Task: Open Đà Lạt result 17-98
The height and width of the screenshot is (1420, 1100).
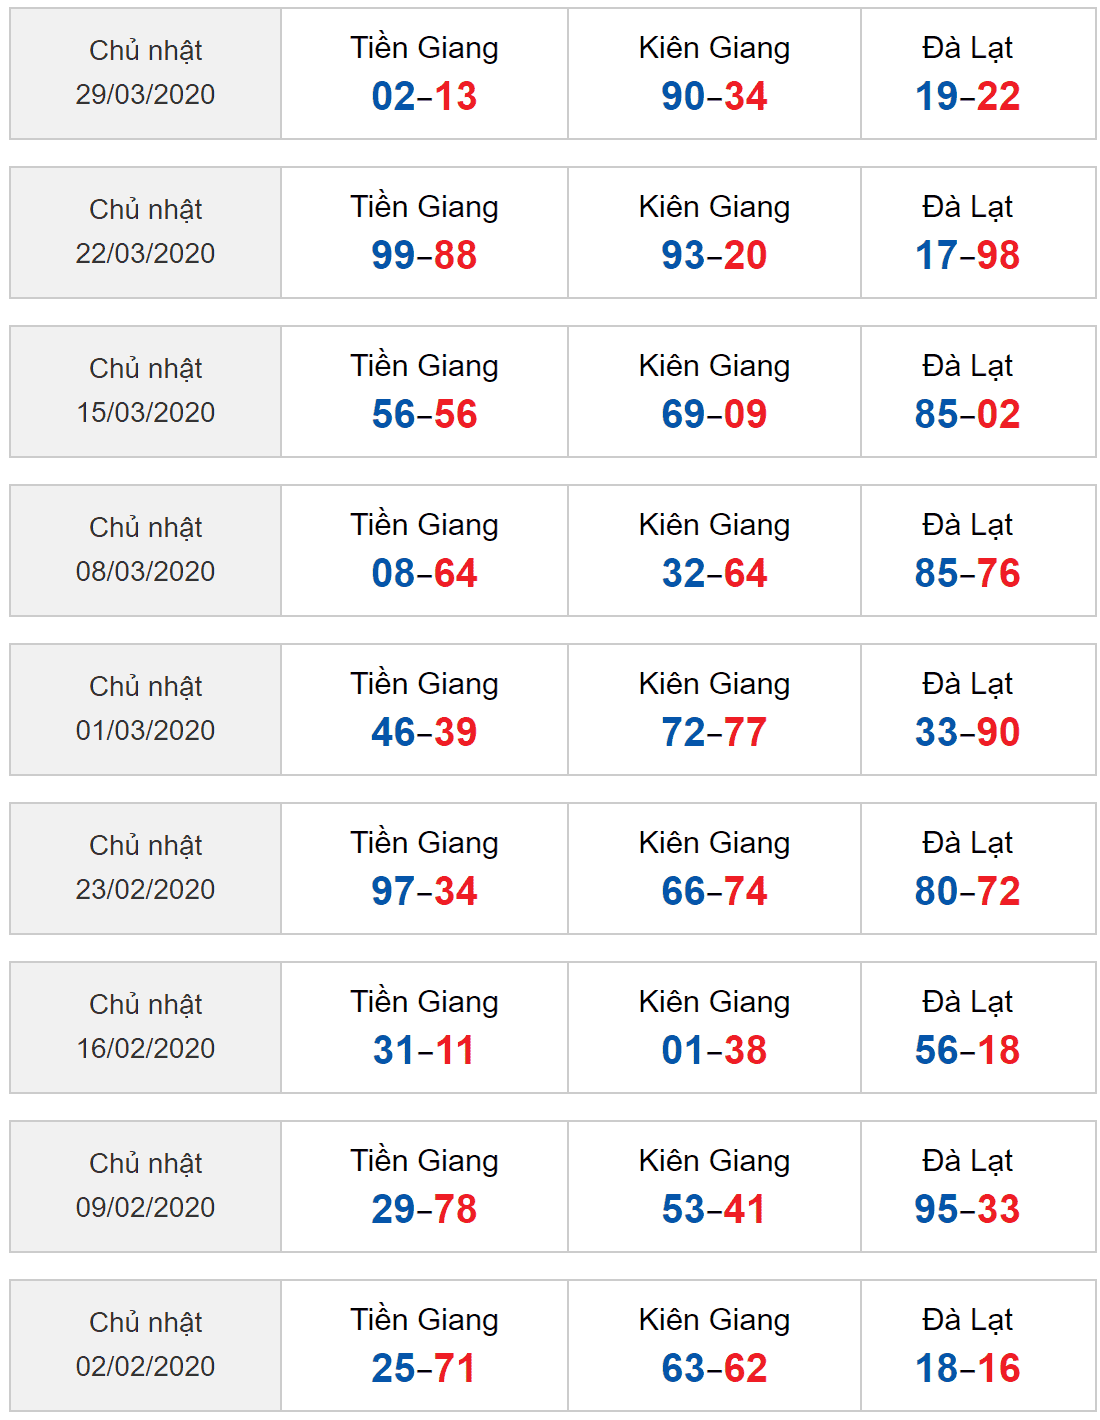Action: [968, 256]
